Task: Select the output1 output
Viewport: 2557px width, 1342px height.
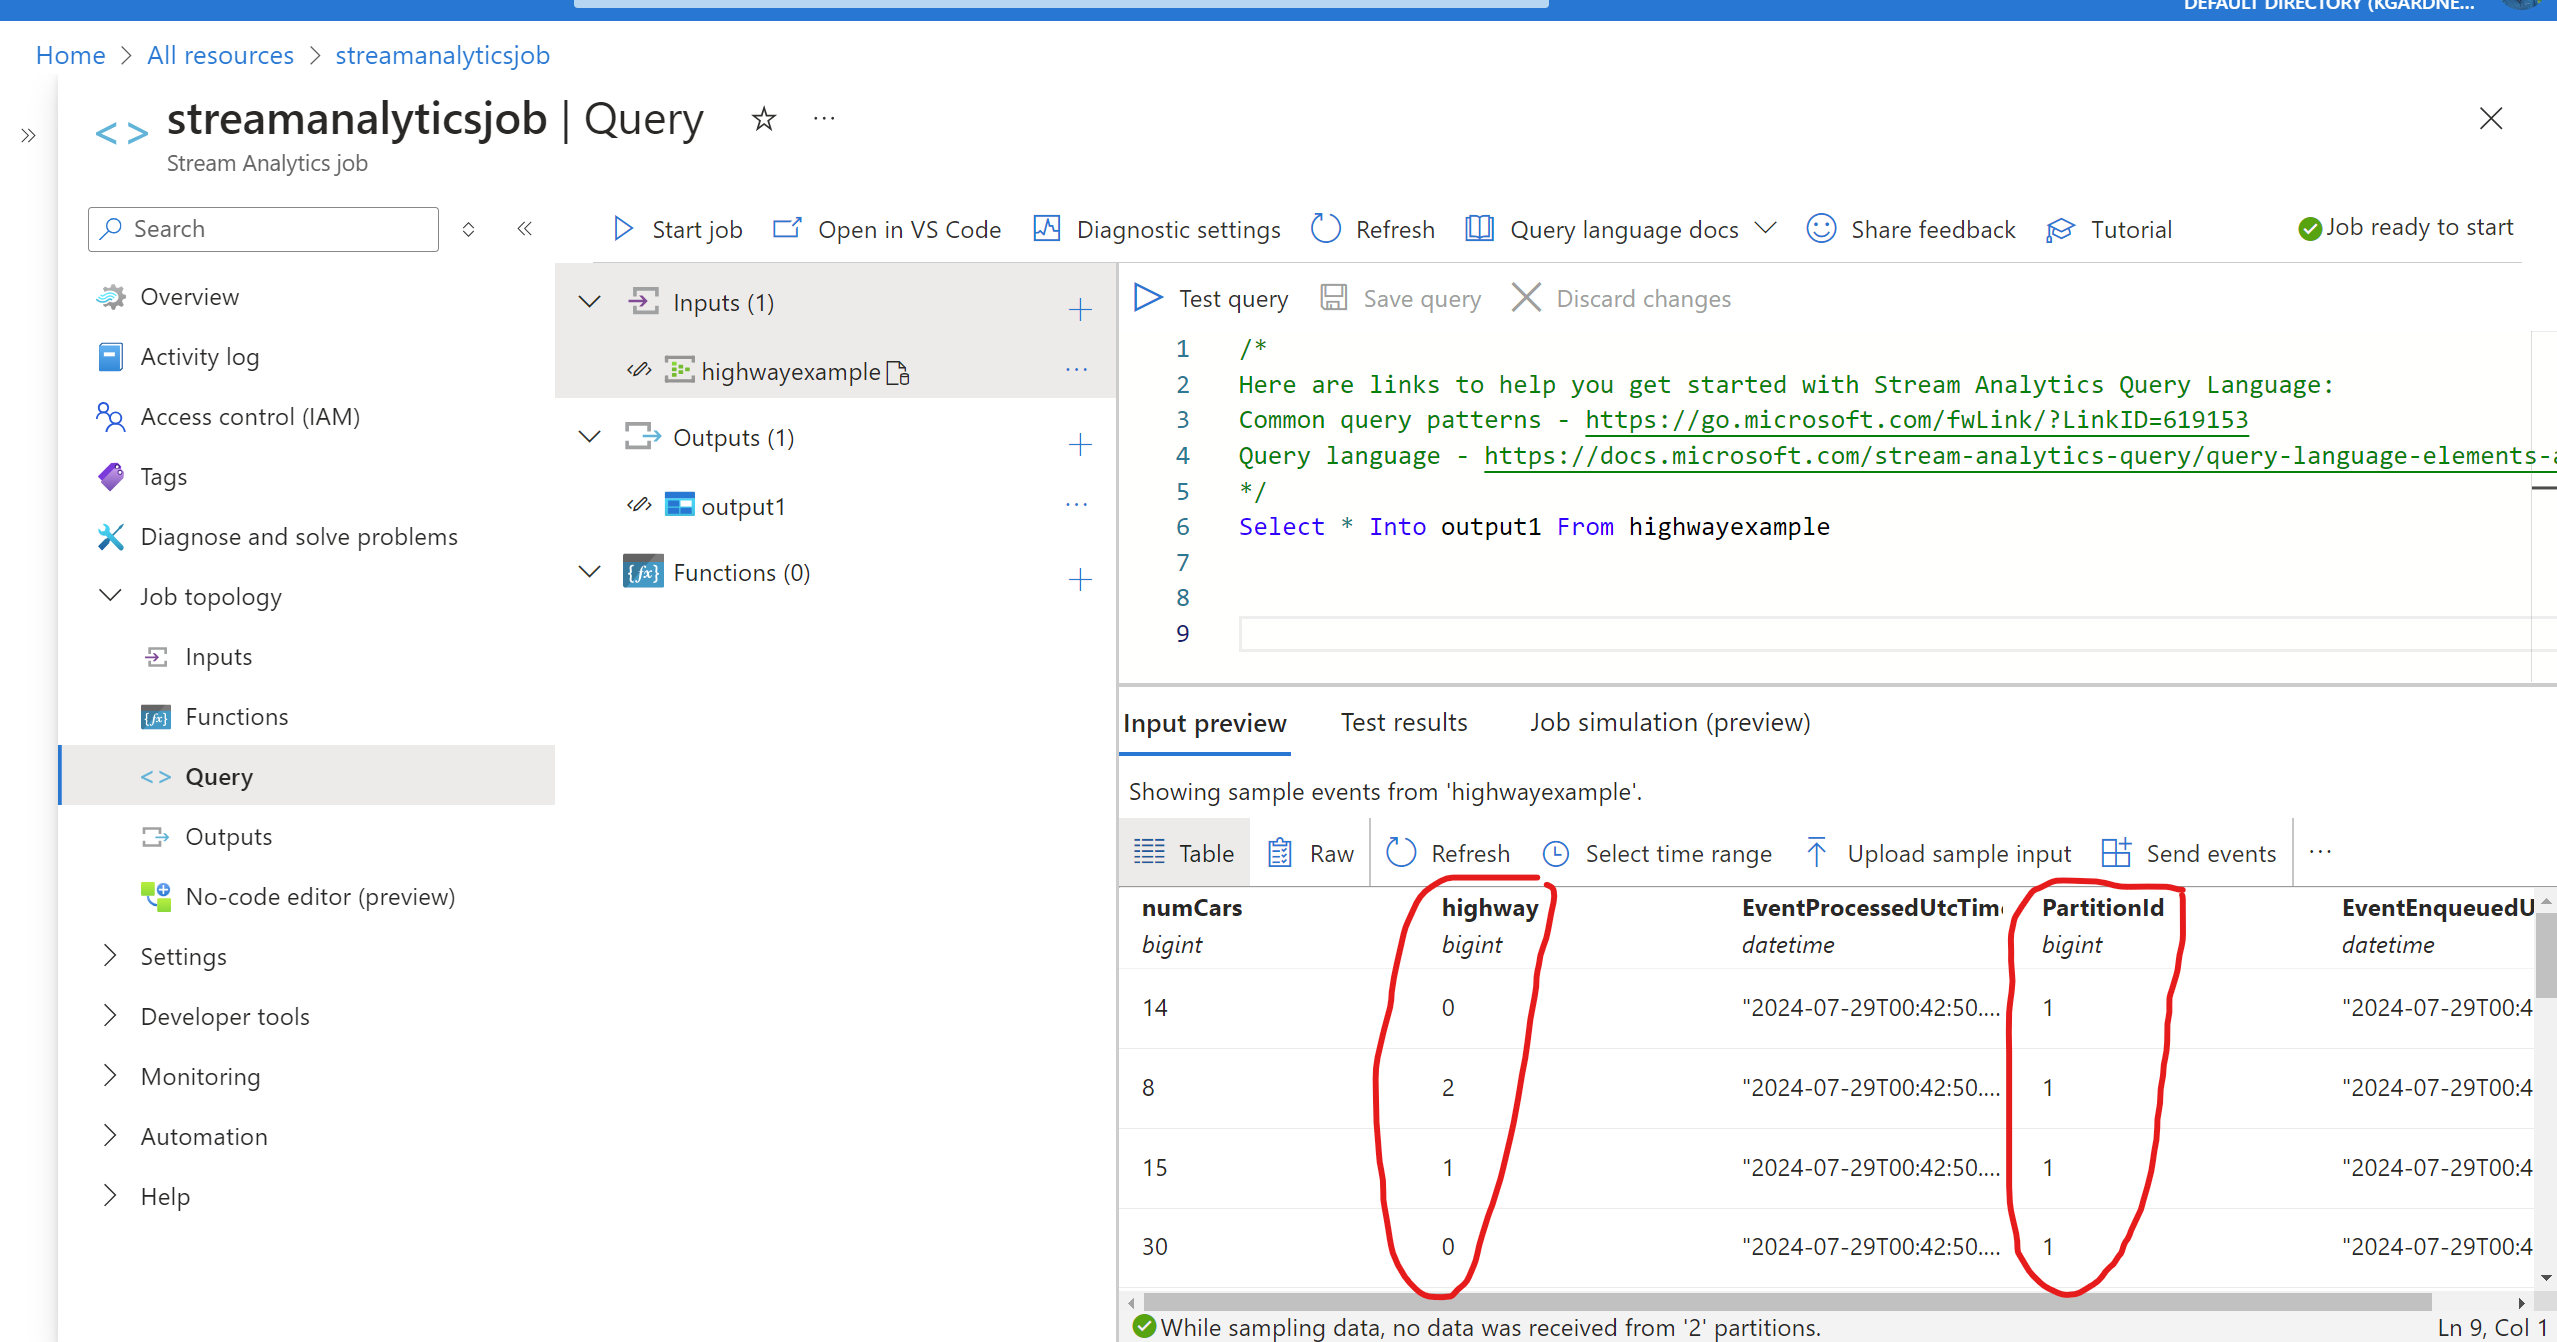Action: [743, 507]
